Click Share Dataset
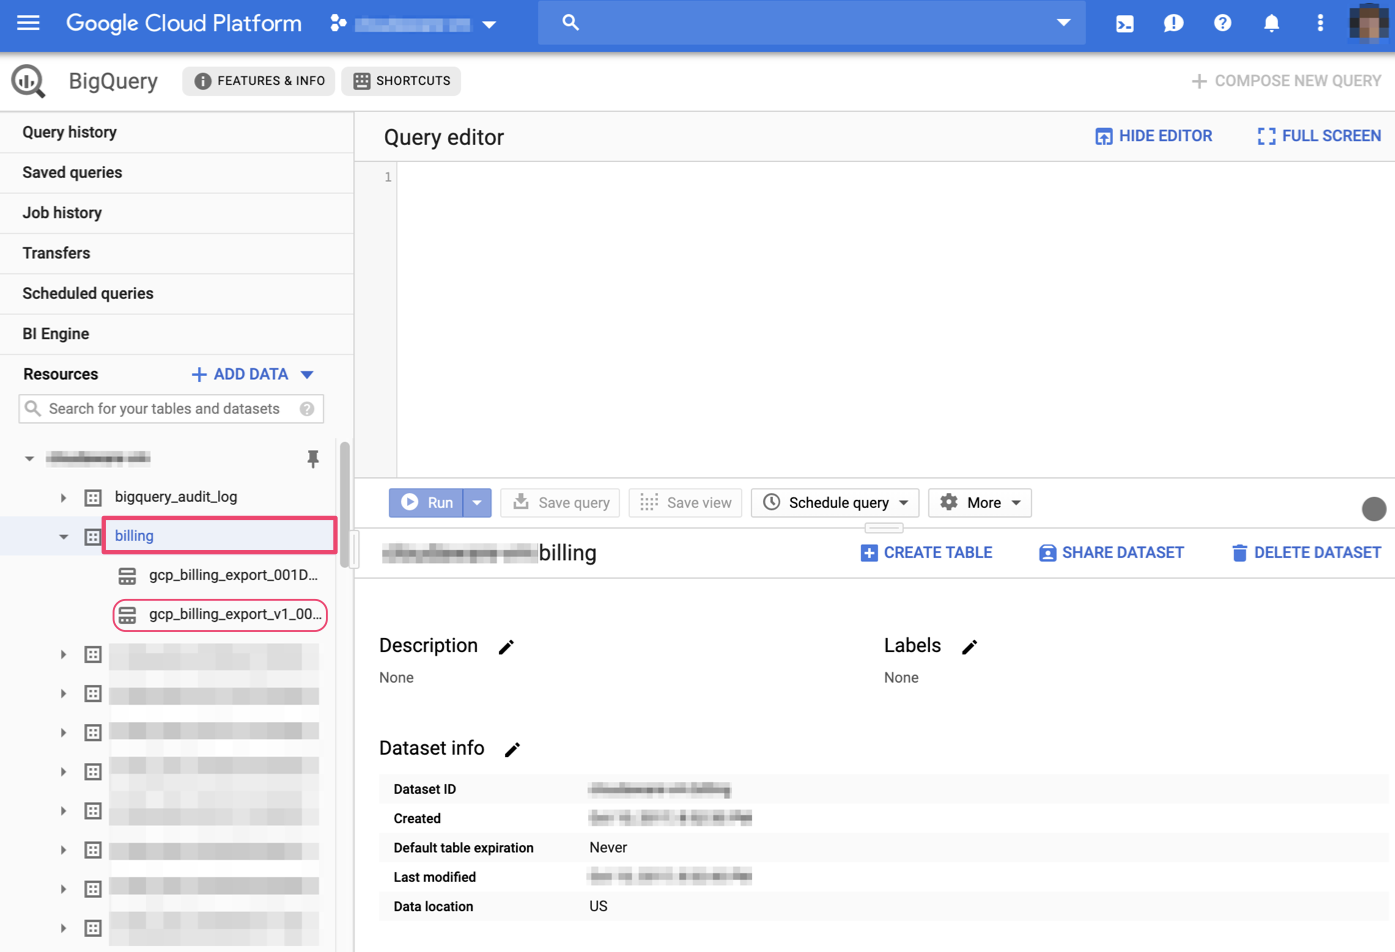The image size is (1395, 952). pyautogui.click(x=1111, y=553)
